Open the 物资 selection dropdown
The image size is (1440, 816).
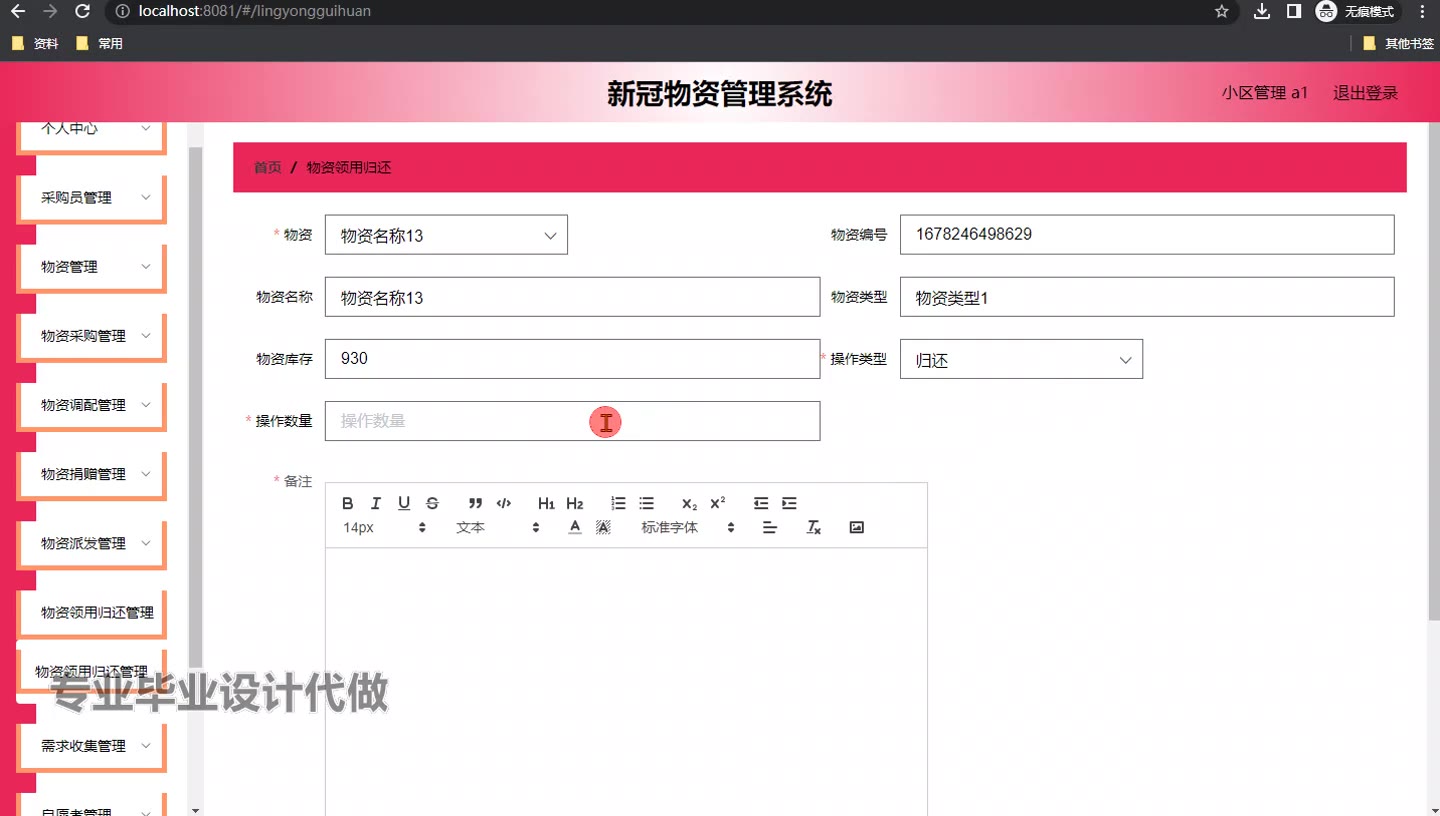pyautogui.click(x=446, y=235)
